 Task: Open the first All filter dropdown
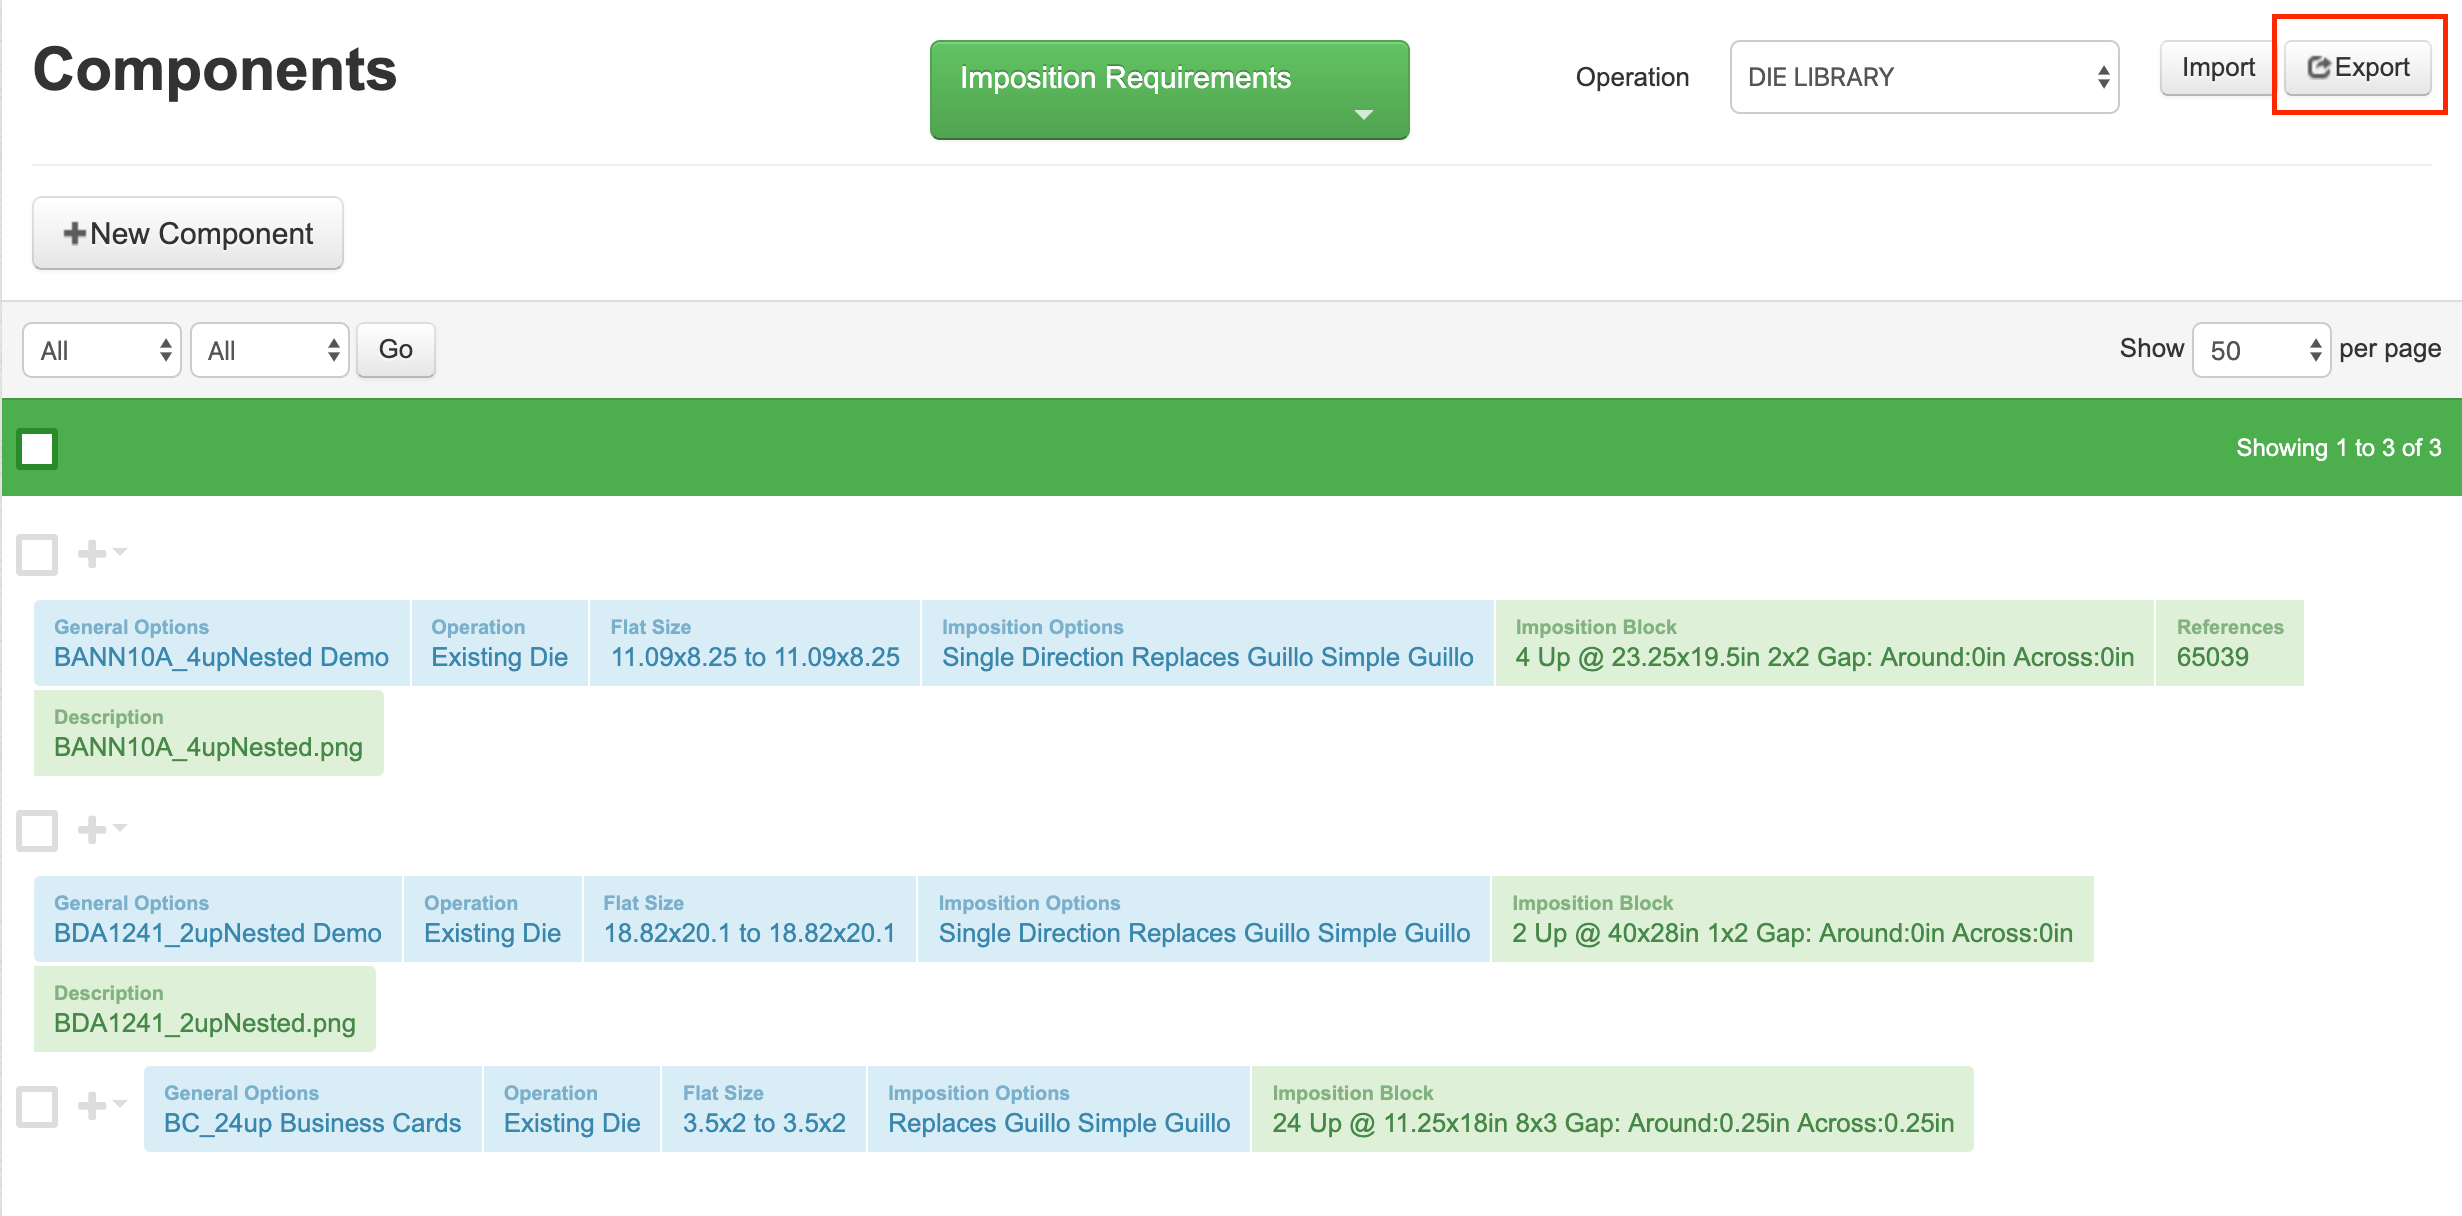coord(101,350)
